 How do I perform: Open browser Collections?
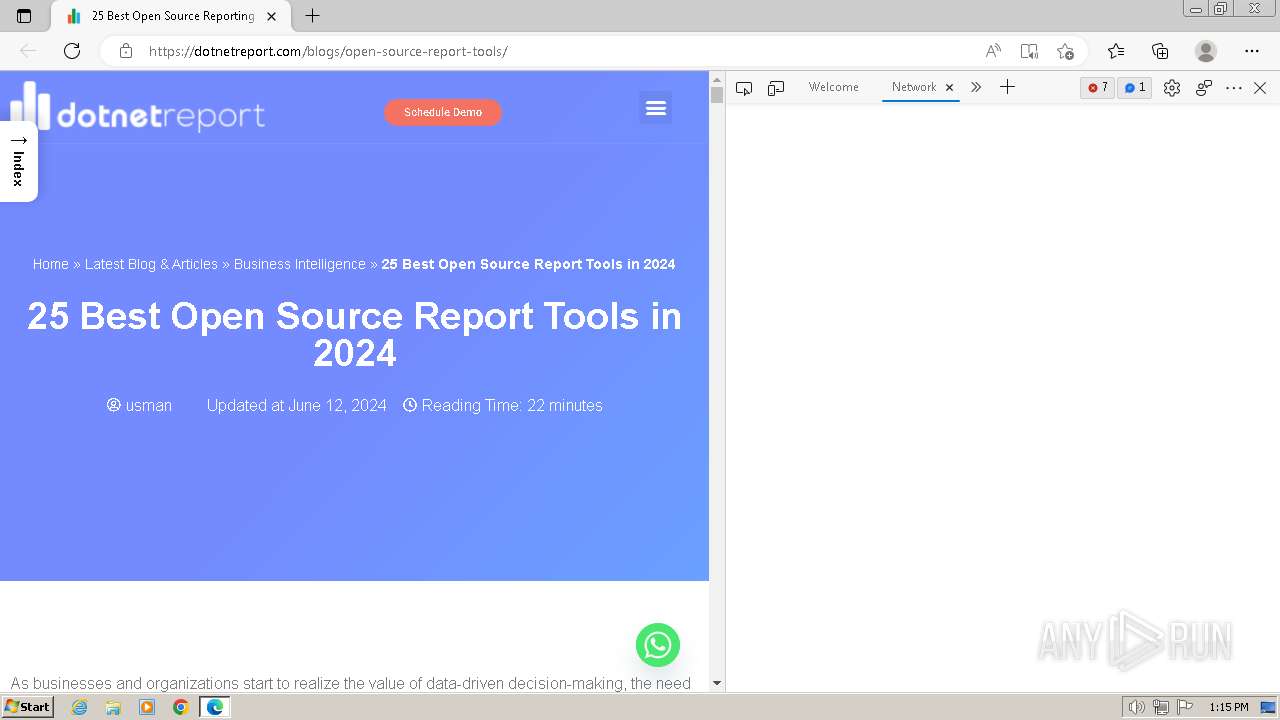click(x=1160, y=51)
